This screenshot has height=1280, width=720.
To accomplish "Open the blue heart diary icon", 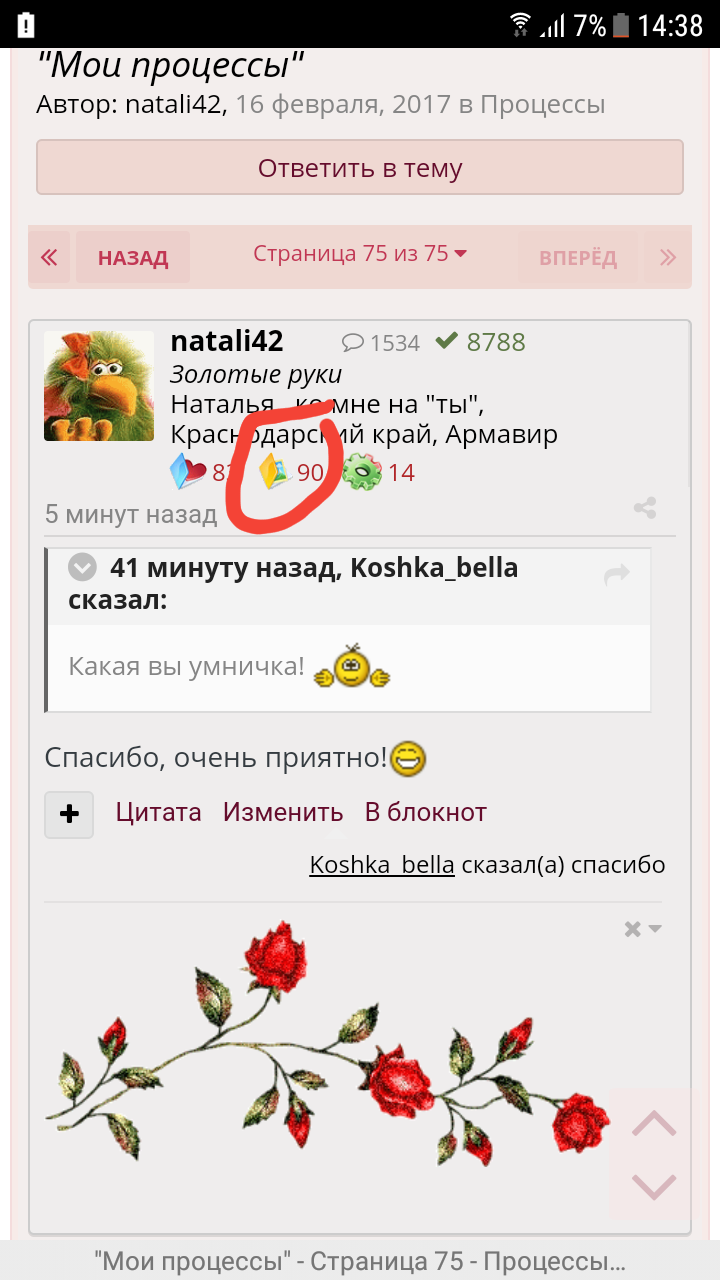I will coord(188,471).
